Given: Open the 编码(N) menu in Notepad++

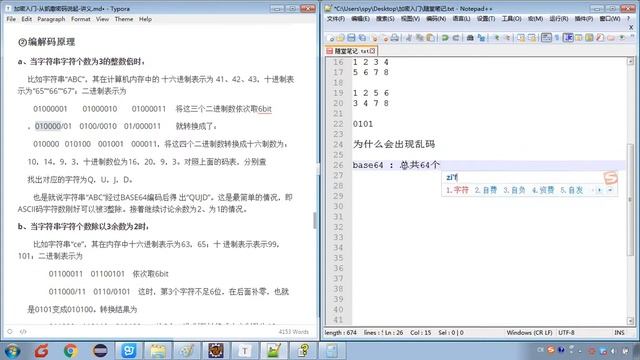Looking at the screenshot, I should (436, 19).
